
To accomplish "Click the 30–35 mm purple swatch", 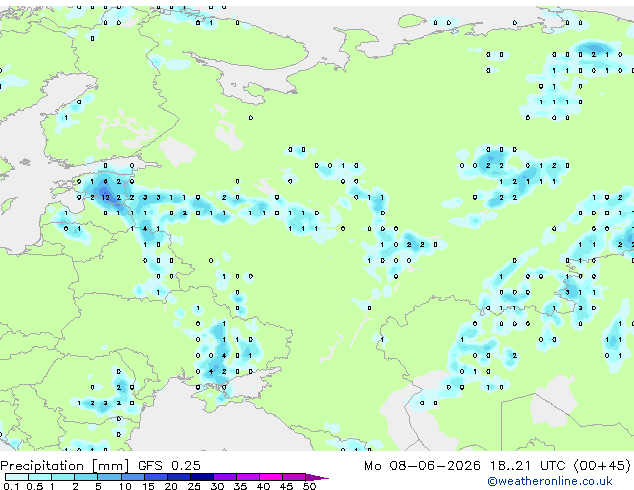I will (224, 477).
